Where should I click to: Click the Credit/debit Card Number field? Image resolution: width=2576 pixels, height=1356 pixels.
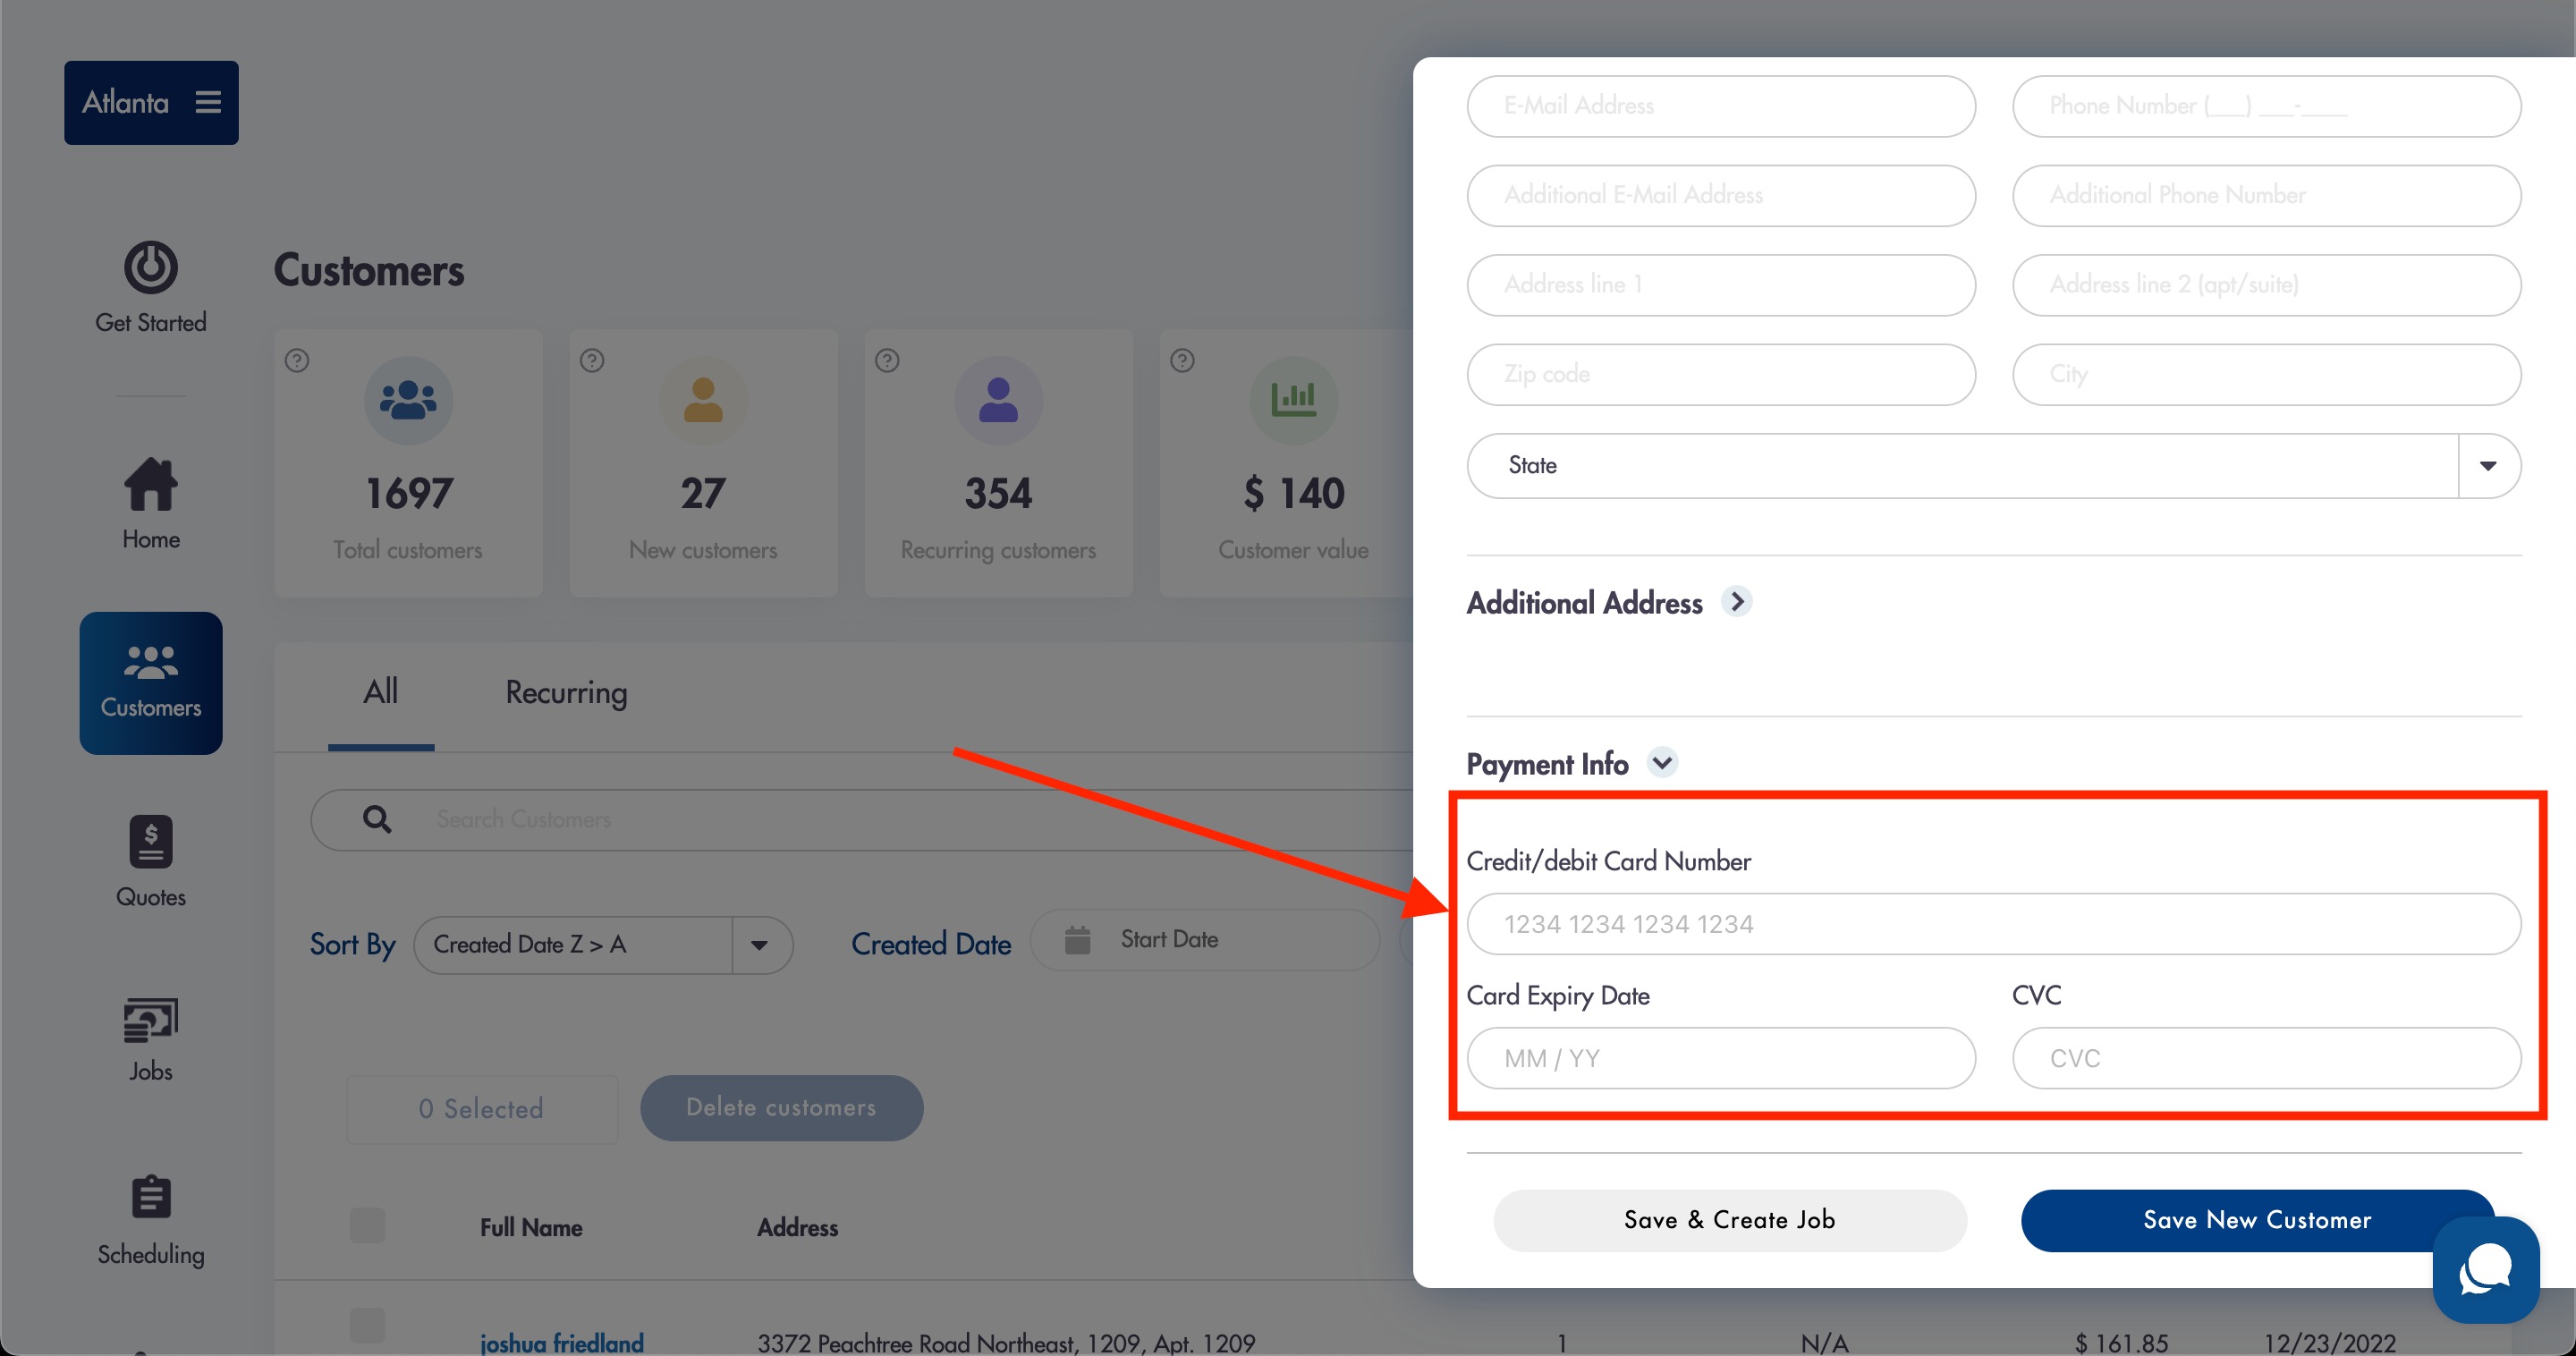[1993, 924]
